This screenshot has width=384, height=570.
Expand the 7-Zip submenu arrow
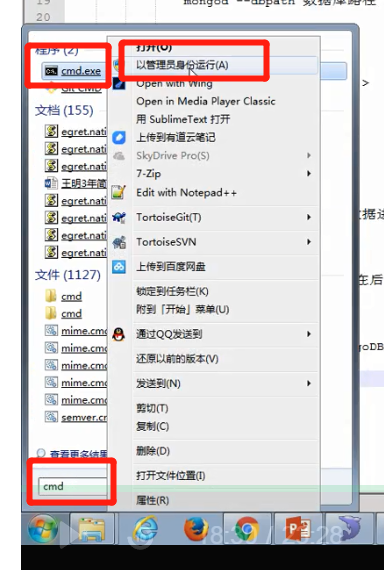coord(309,173)
